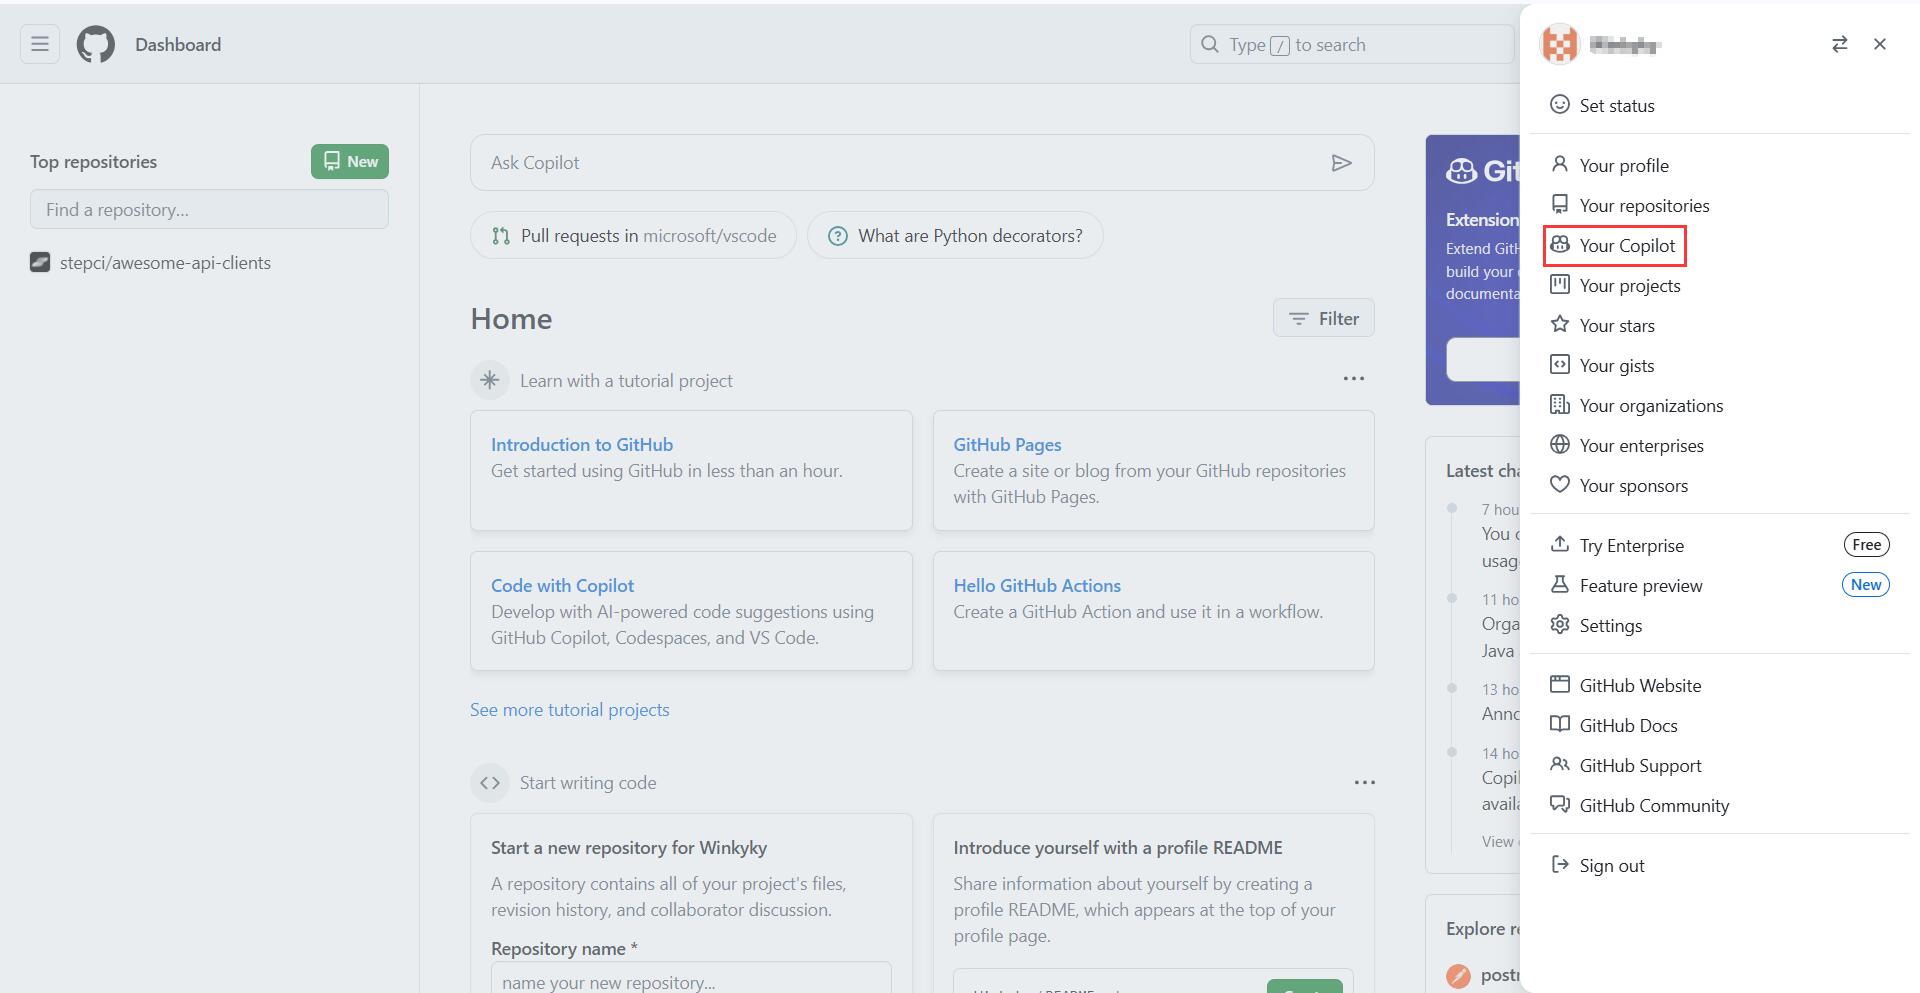
Task: Select Try Enterprise menu item
Action: point(1719,545)
